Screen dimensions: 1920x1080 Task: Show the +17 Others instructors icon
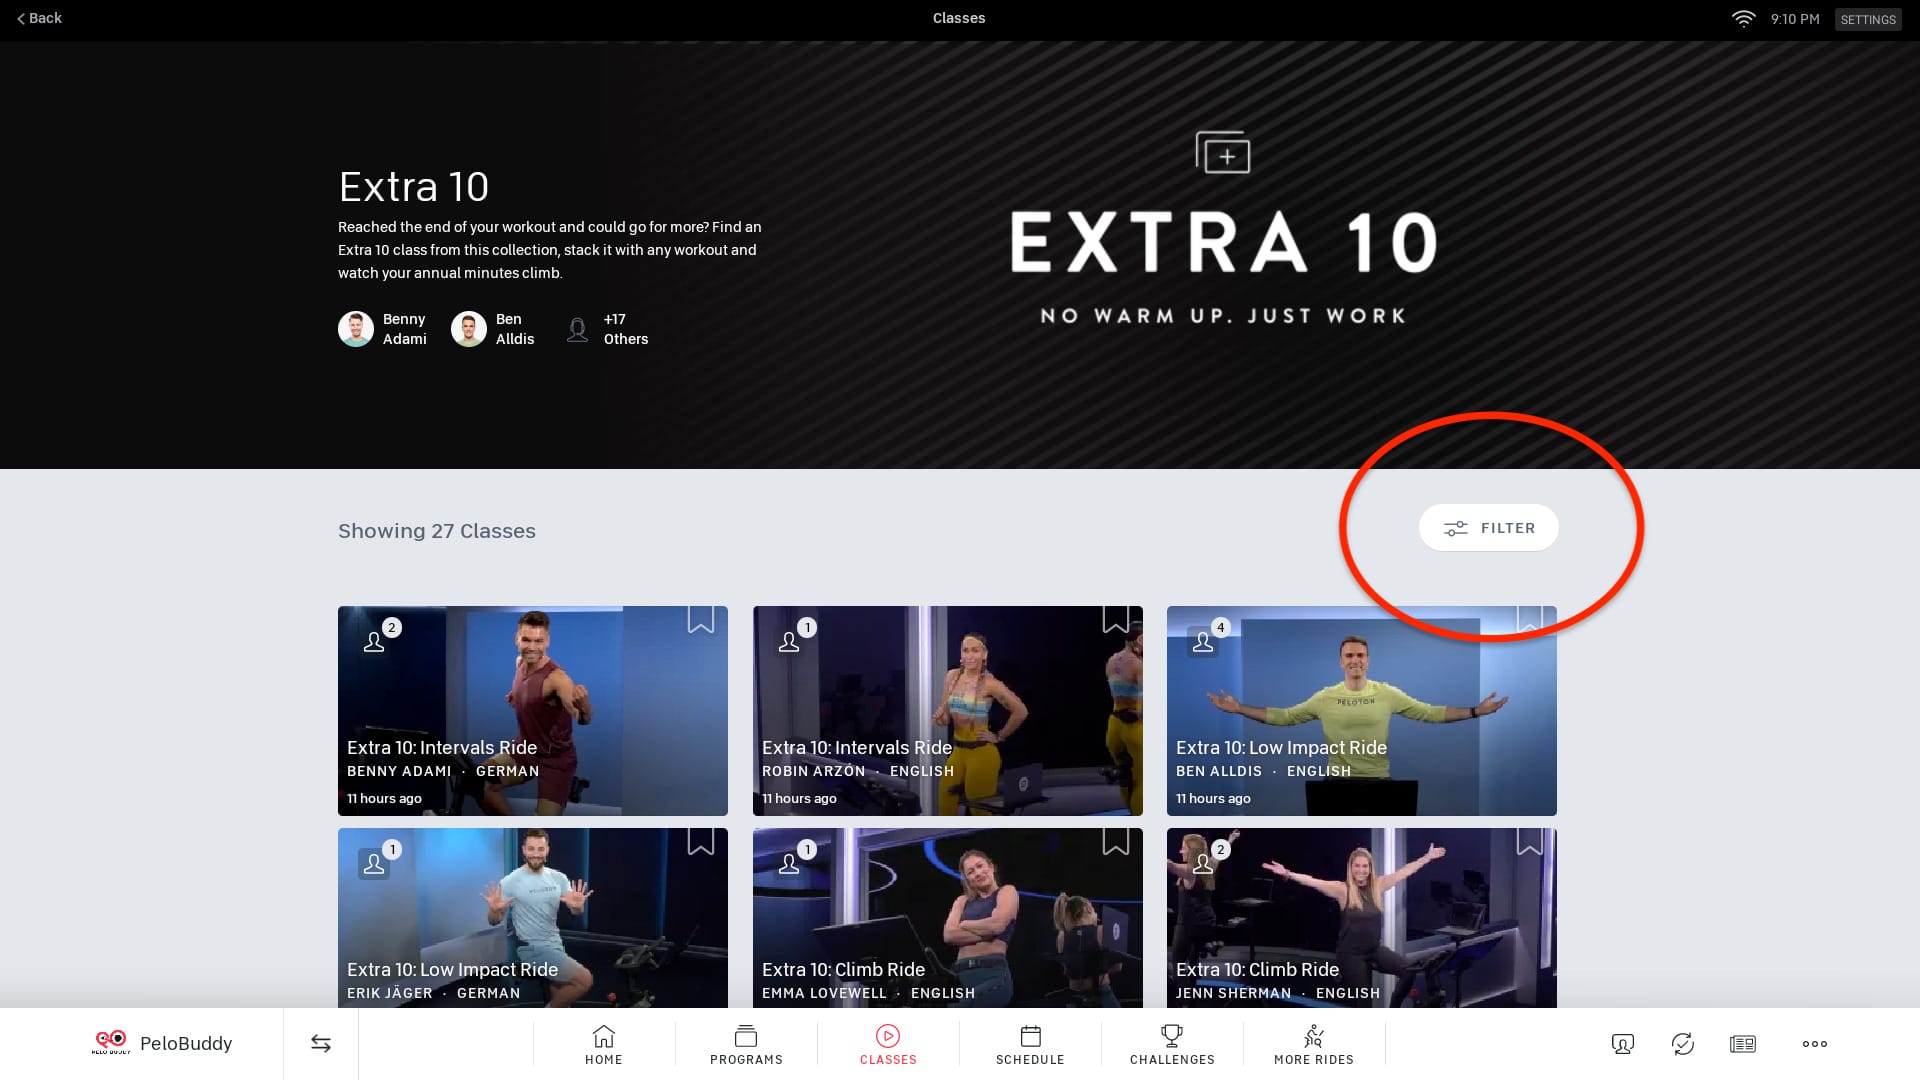coord(577,329)
